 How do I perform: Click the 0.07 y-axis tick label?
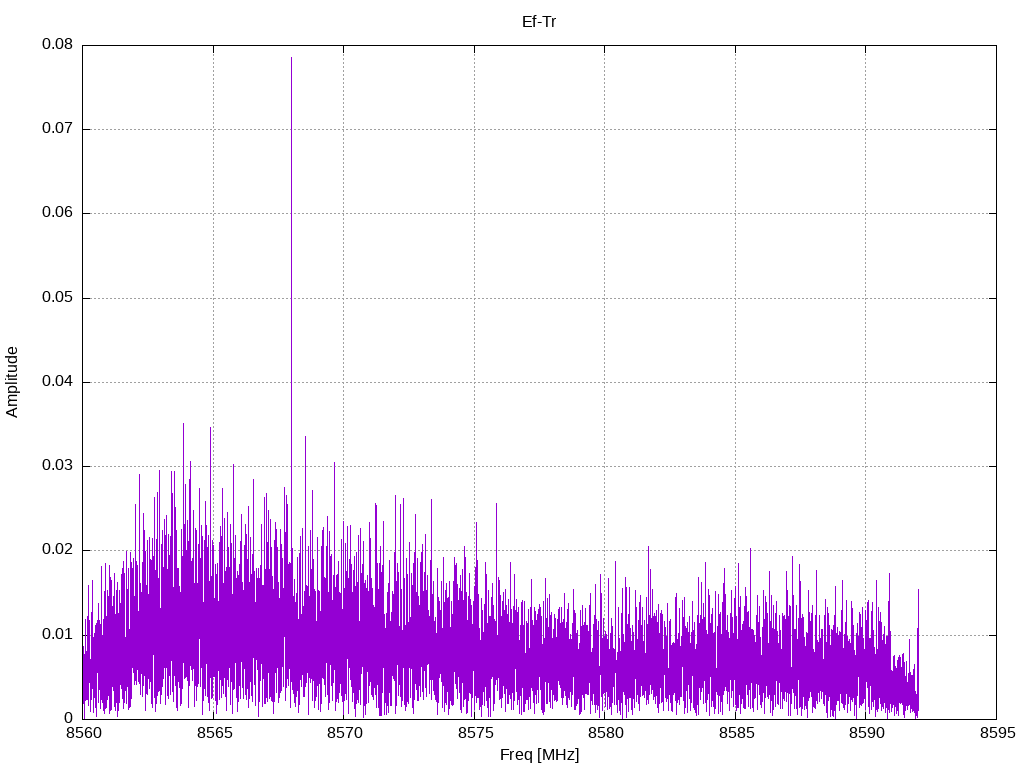(x=57, y=129)
